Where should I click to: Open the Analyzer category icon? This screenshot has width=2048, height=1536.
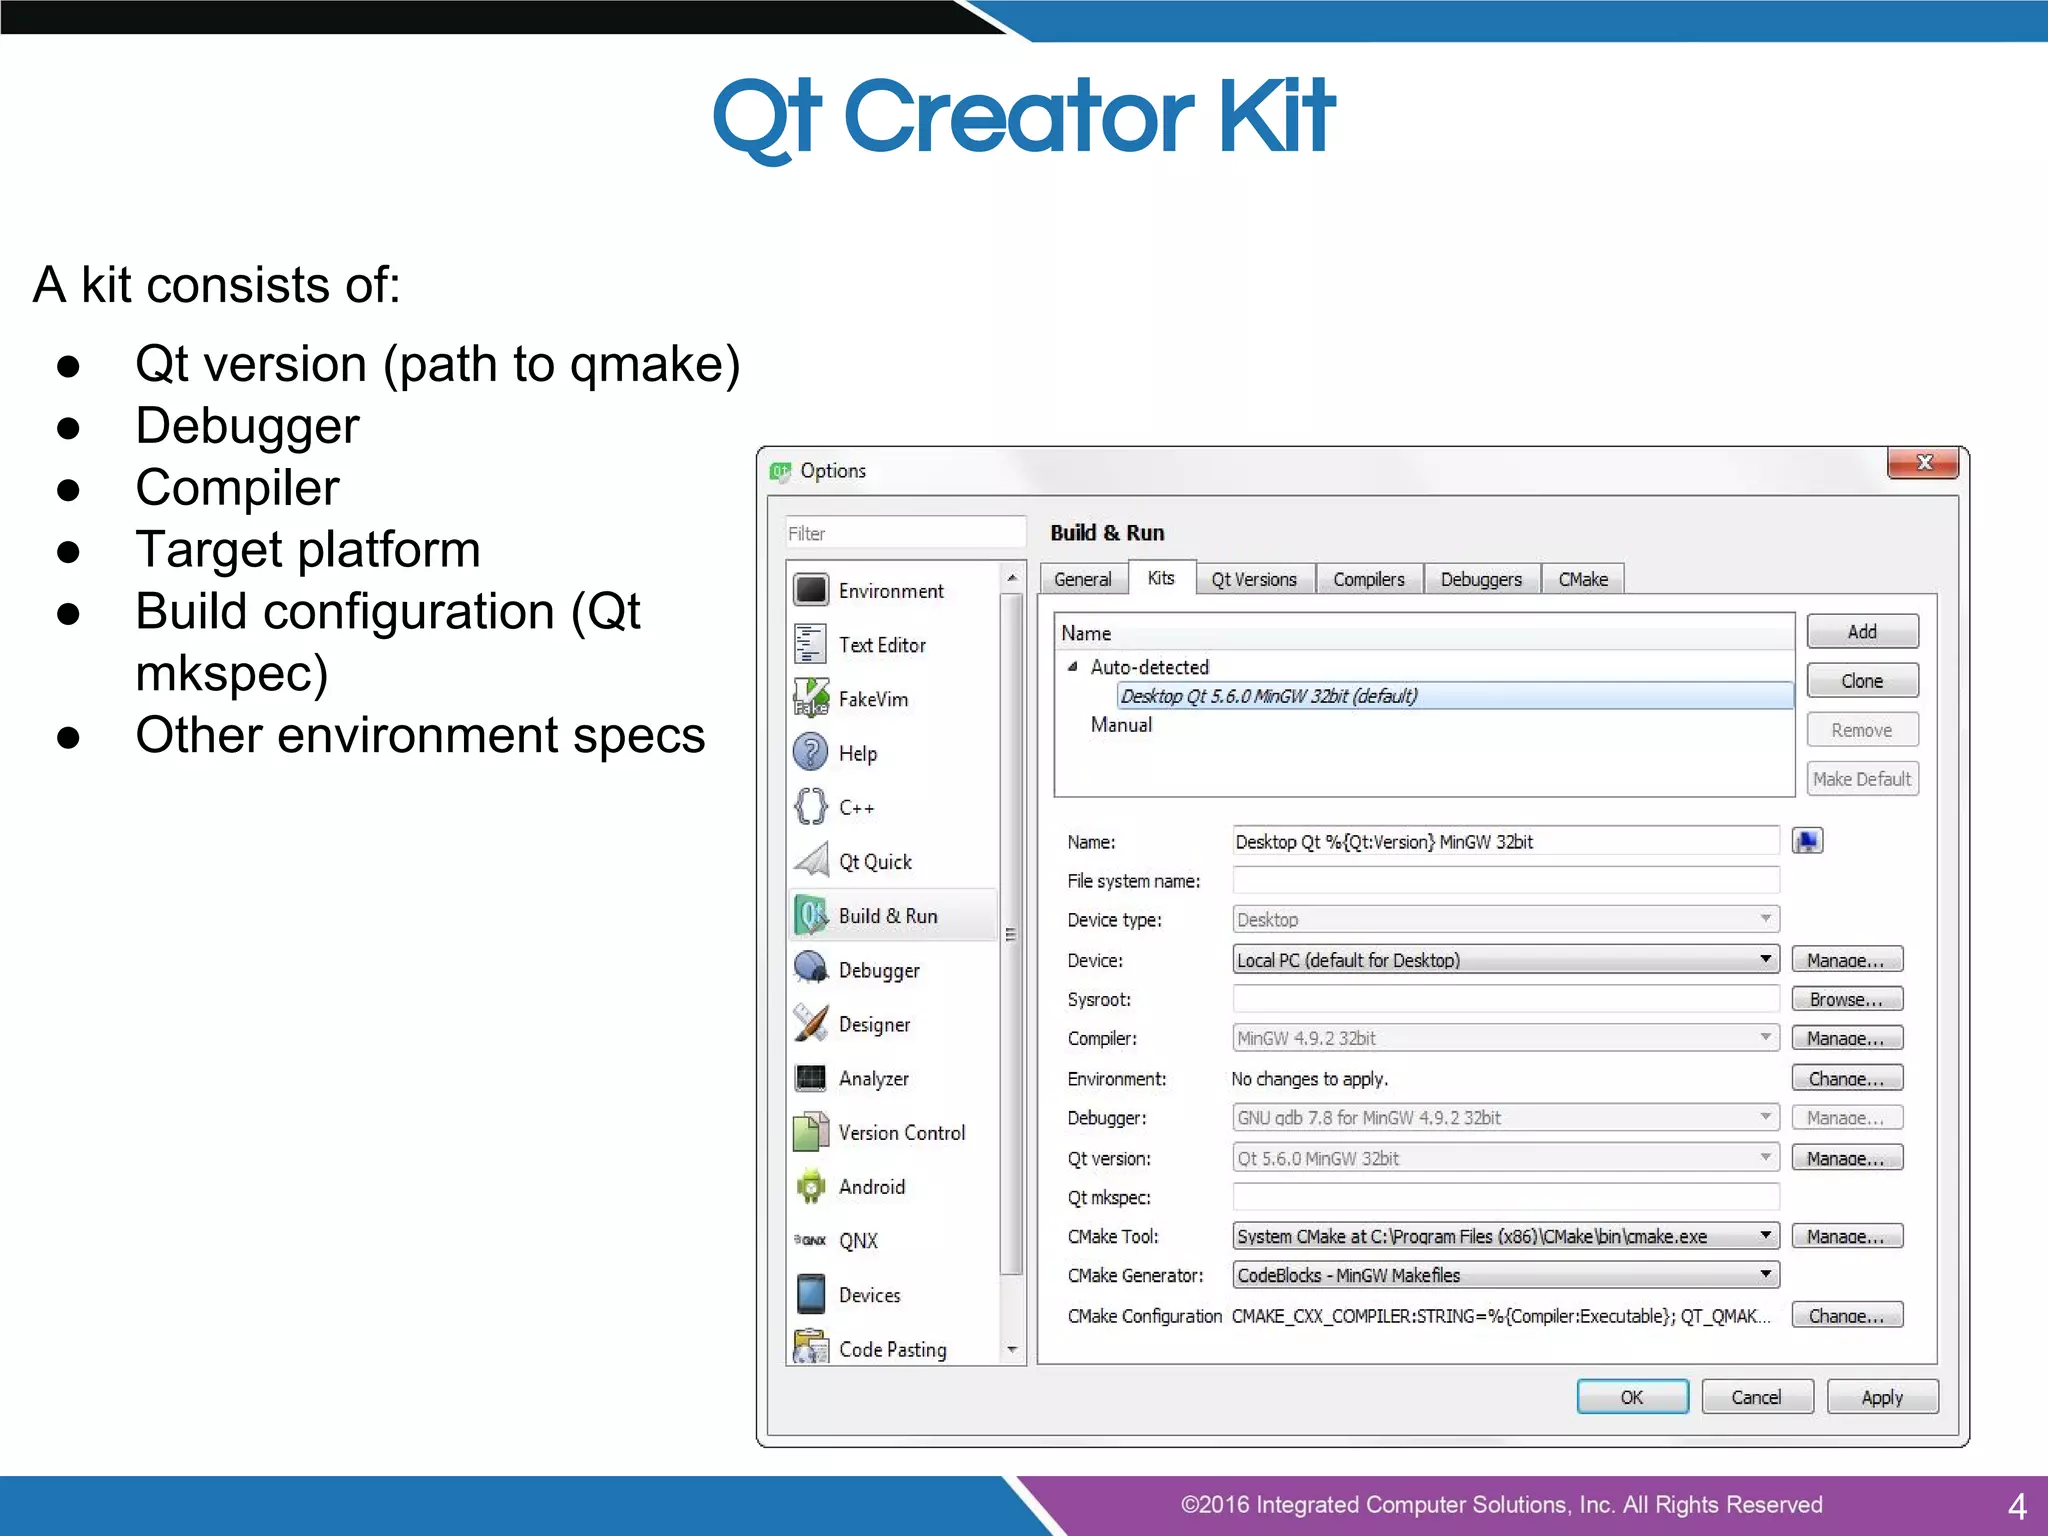click(811, 1077)
